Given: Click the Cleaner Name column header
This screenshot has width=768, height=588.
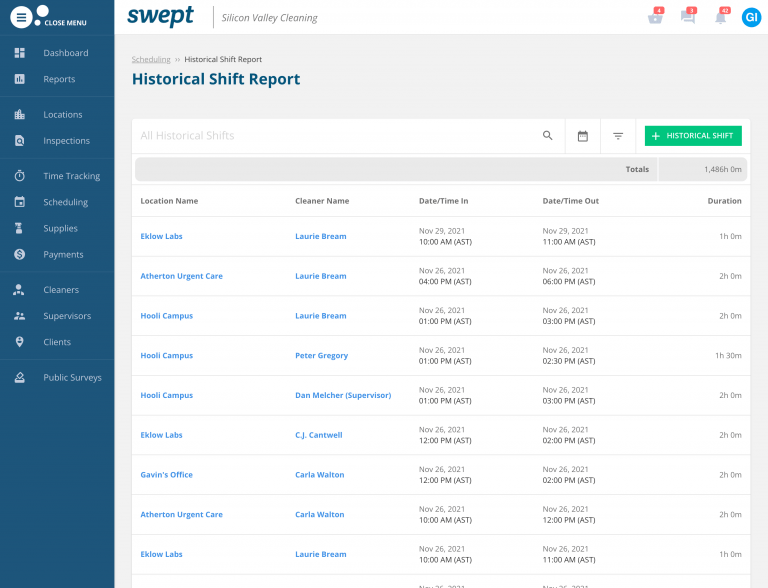Looking at the screenshot, I should [322, 201].
